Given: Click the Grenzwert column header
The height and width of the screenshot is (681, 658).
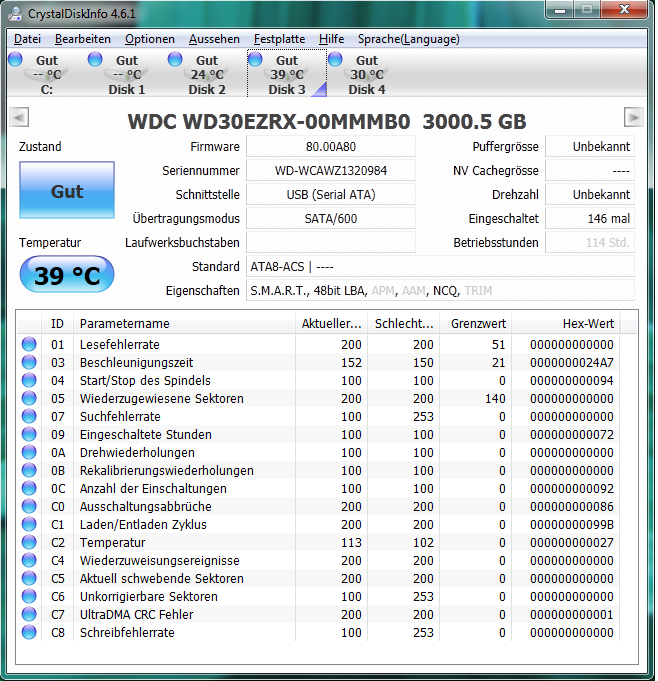Looking at the screenshot, I should point(476,324).
